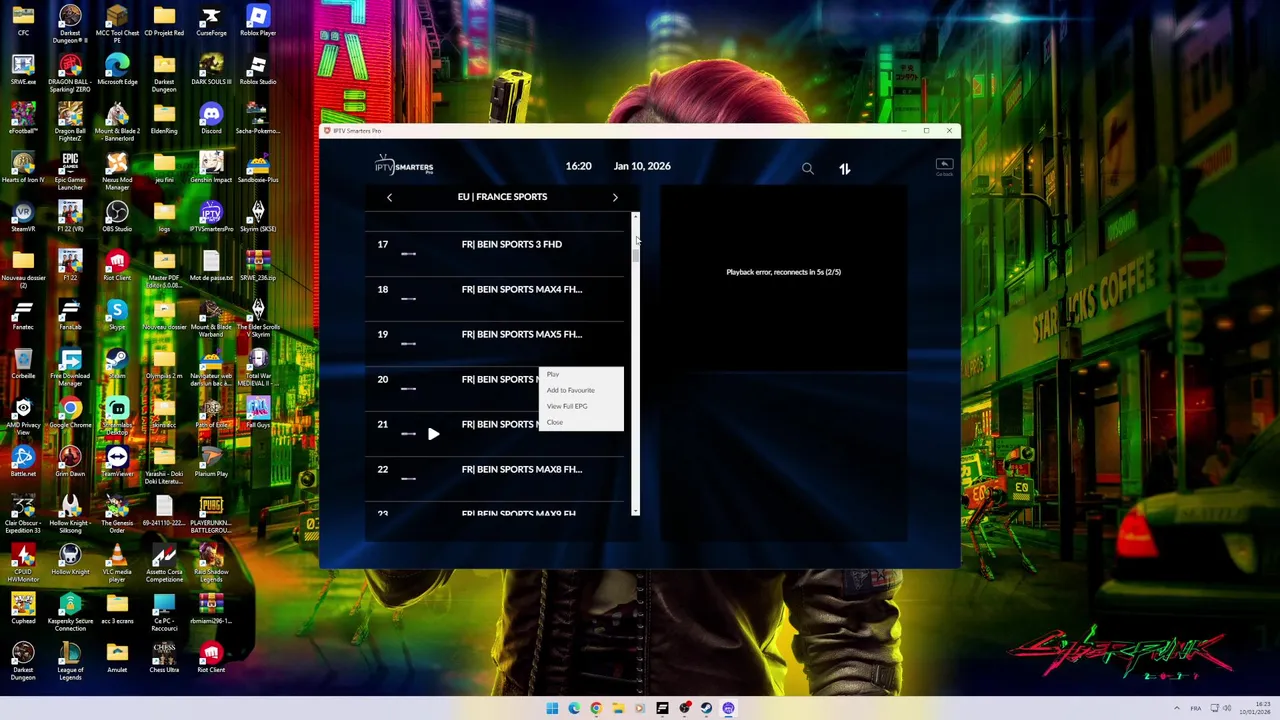Screen dimensions: 1280x720
Task: Click the IPTV Smarters Pro logo
Action: tap(404, 166)
